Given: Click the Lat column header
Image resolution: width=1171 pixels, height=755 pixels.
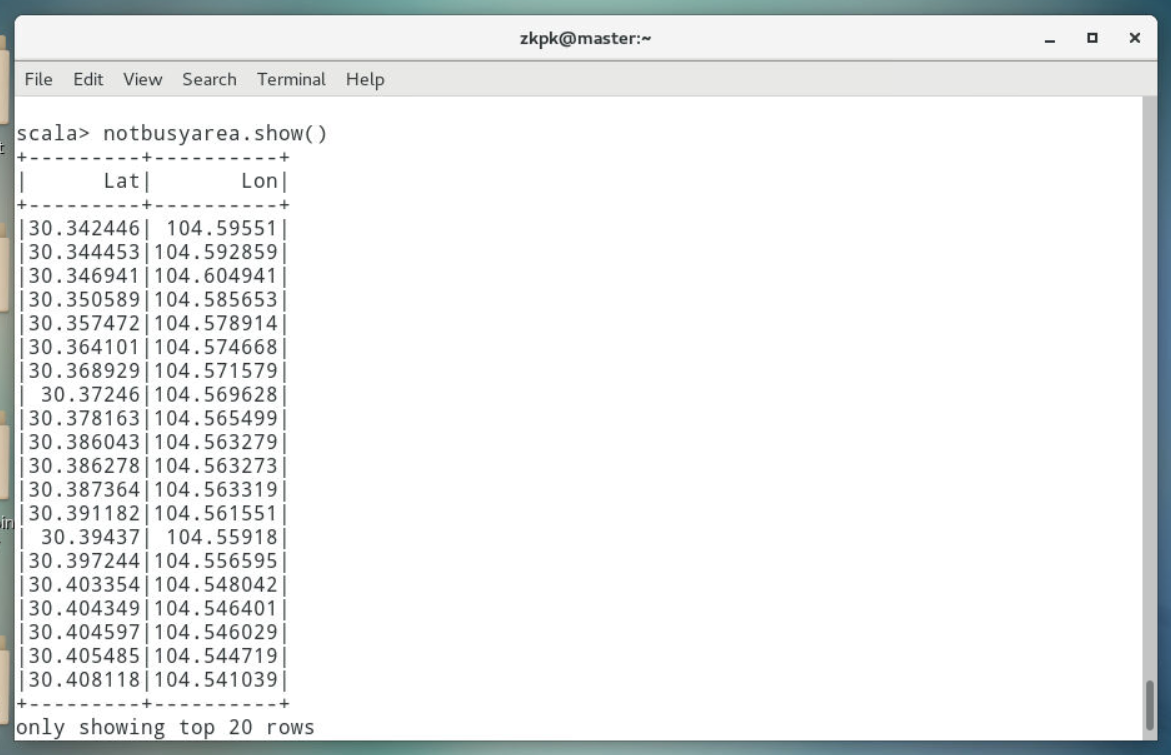Looking at the screenshot, I should (x=122, y=181).
